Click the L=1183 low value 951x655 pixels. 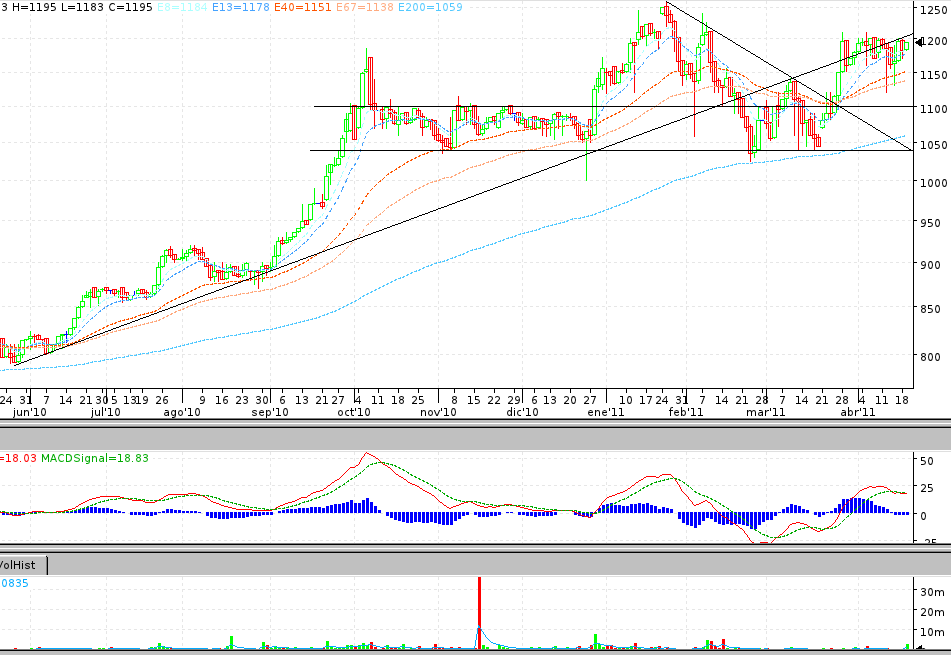coord(82,7)
